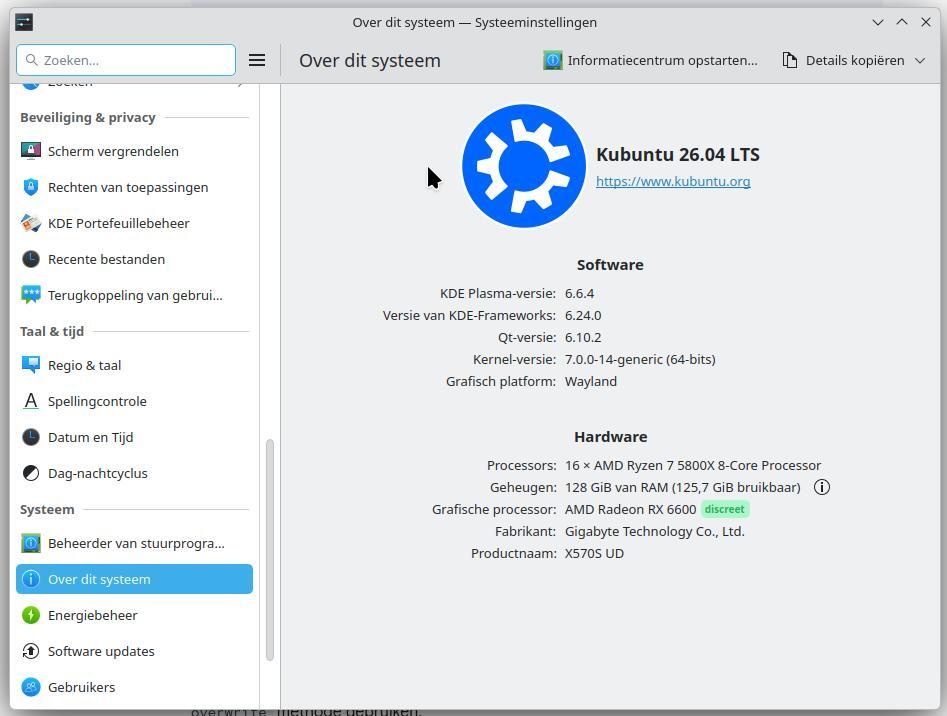Click the Details kopiëren clipboard icon
947x716 pixels.
(790, 60)
